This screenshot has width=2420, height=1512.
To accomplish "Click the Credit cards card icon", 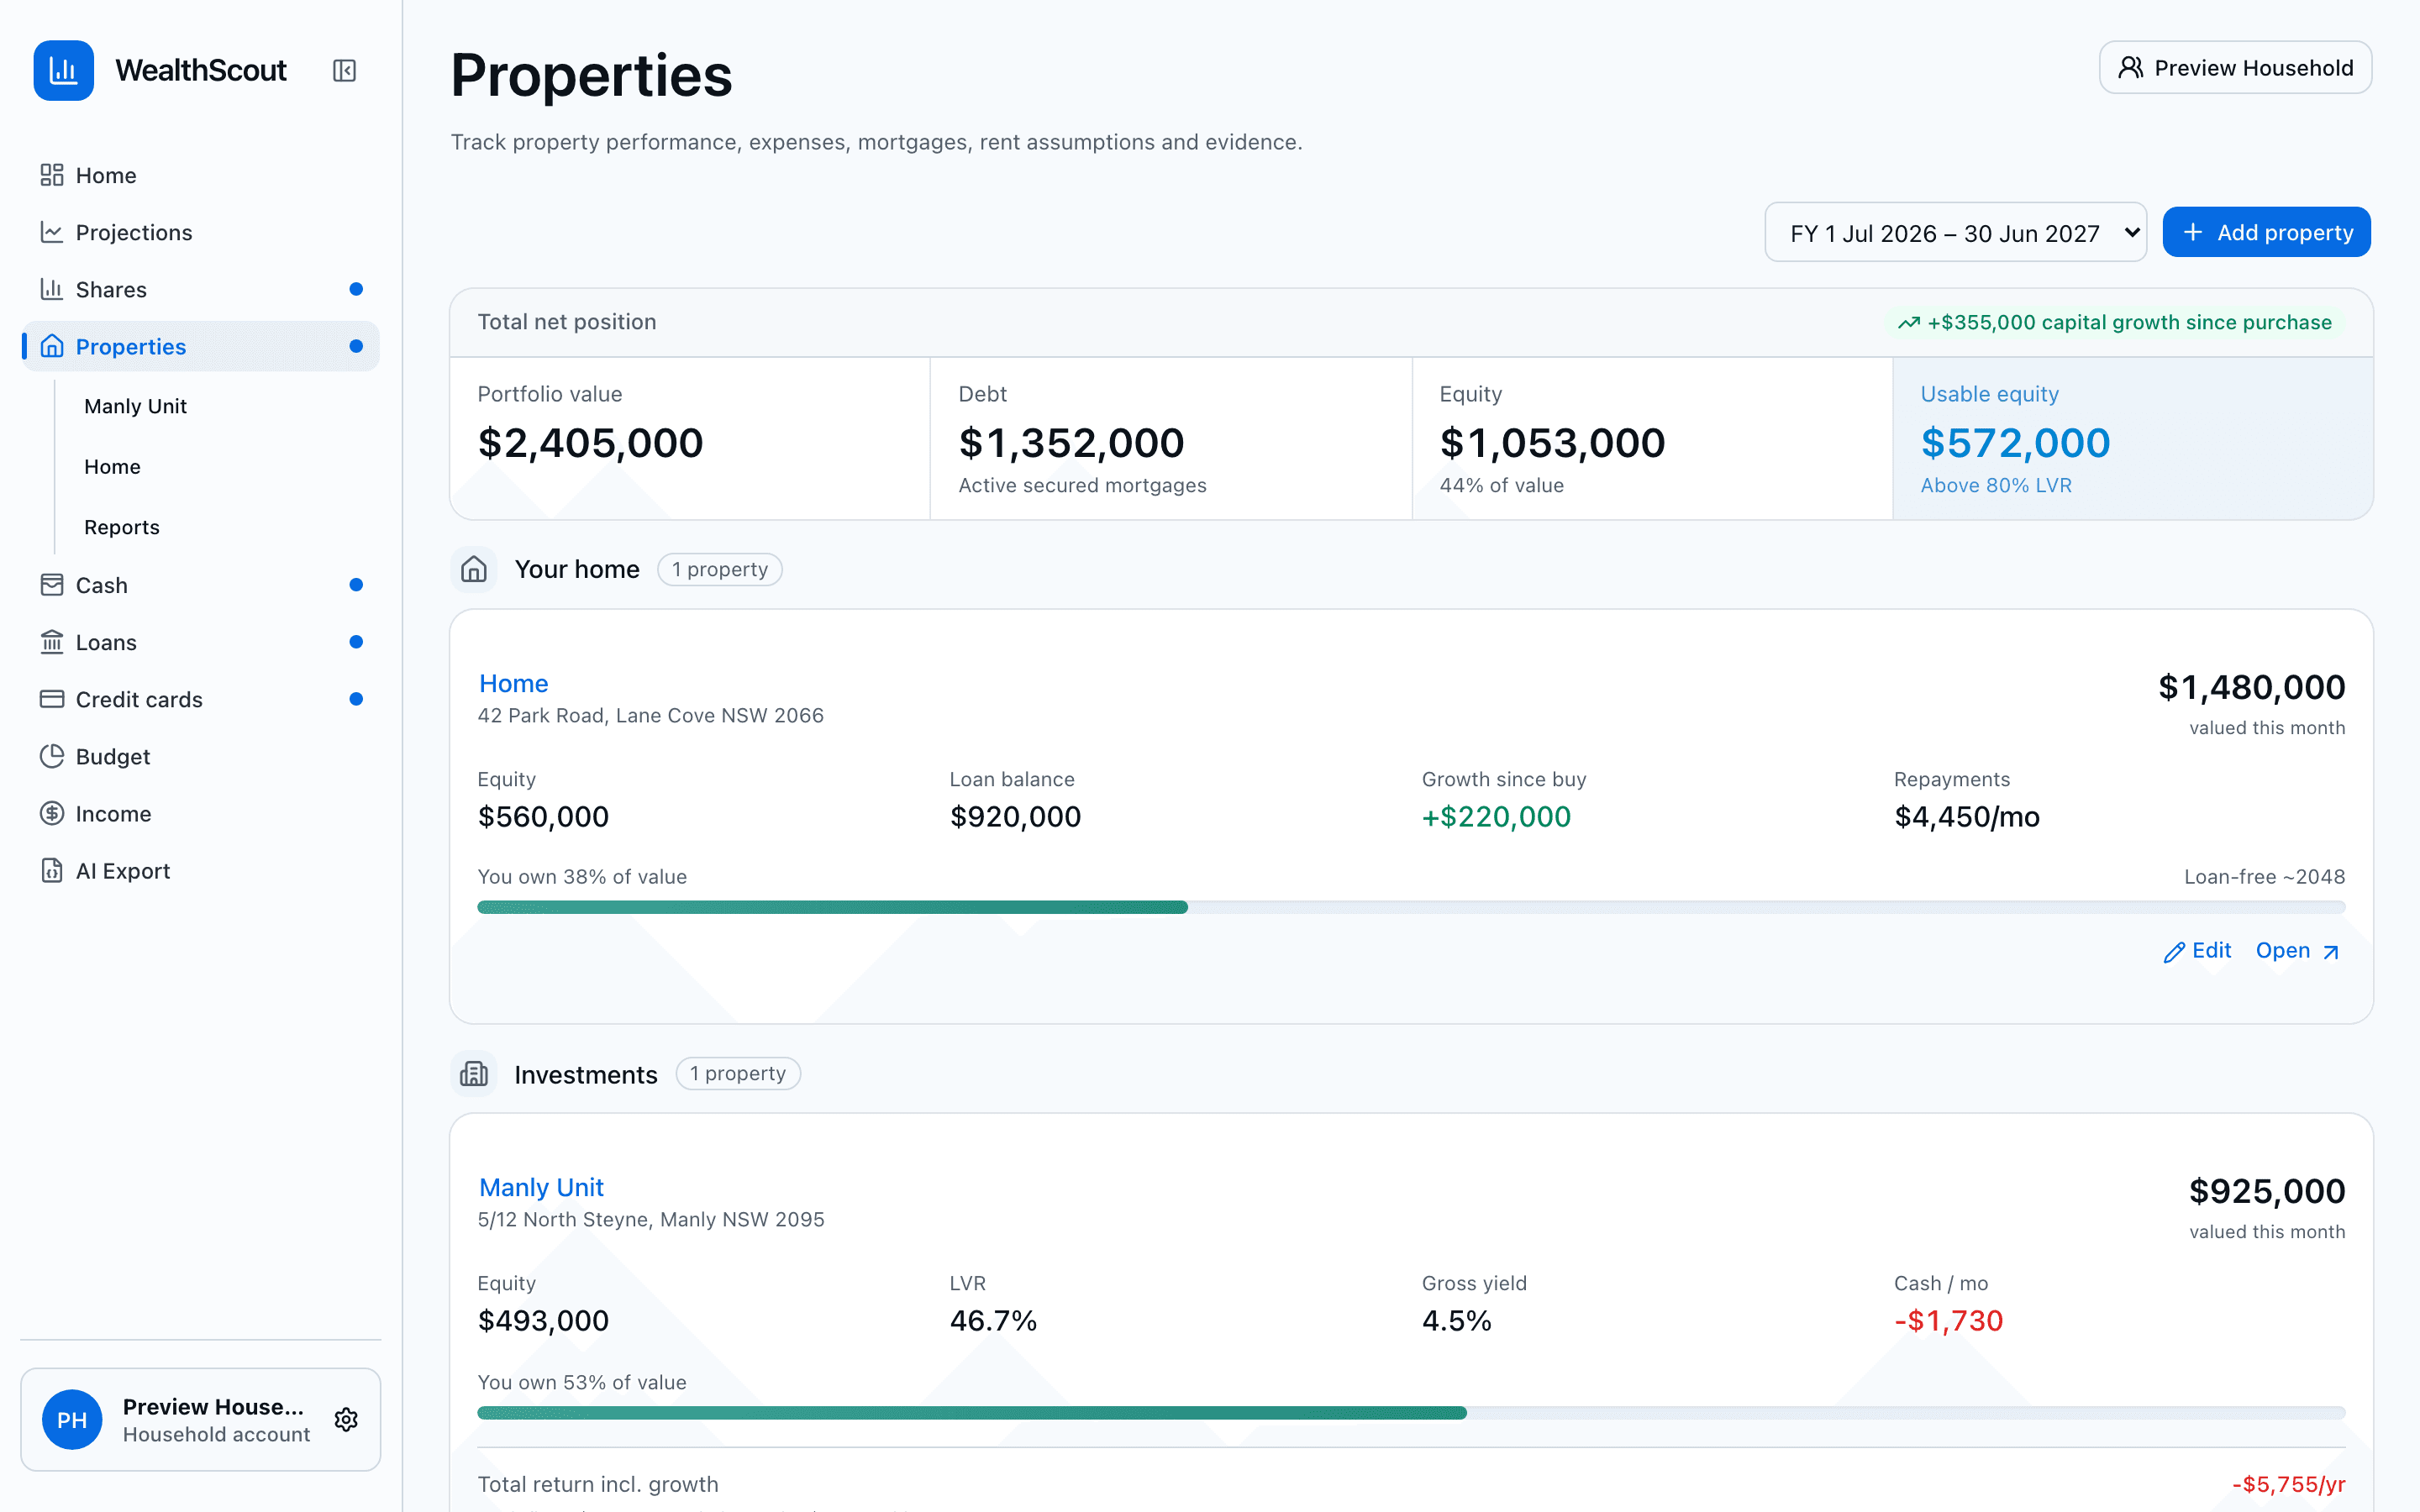I will 52,699.
